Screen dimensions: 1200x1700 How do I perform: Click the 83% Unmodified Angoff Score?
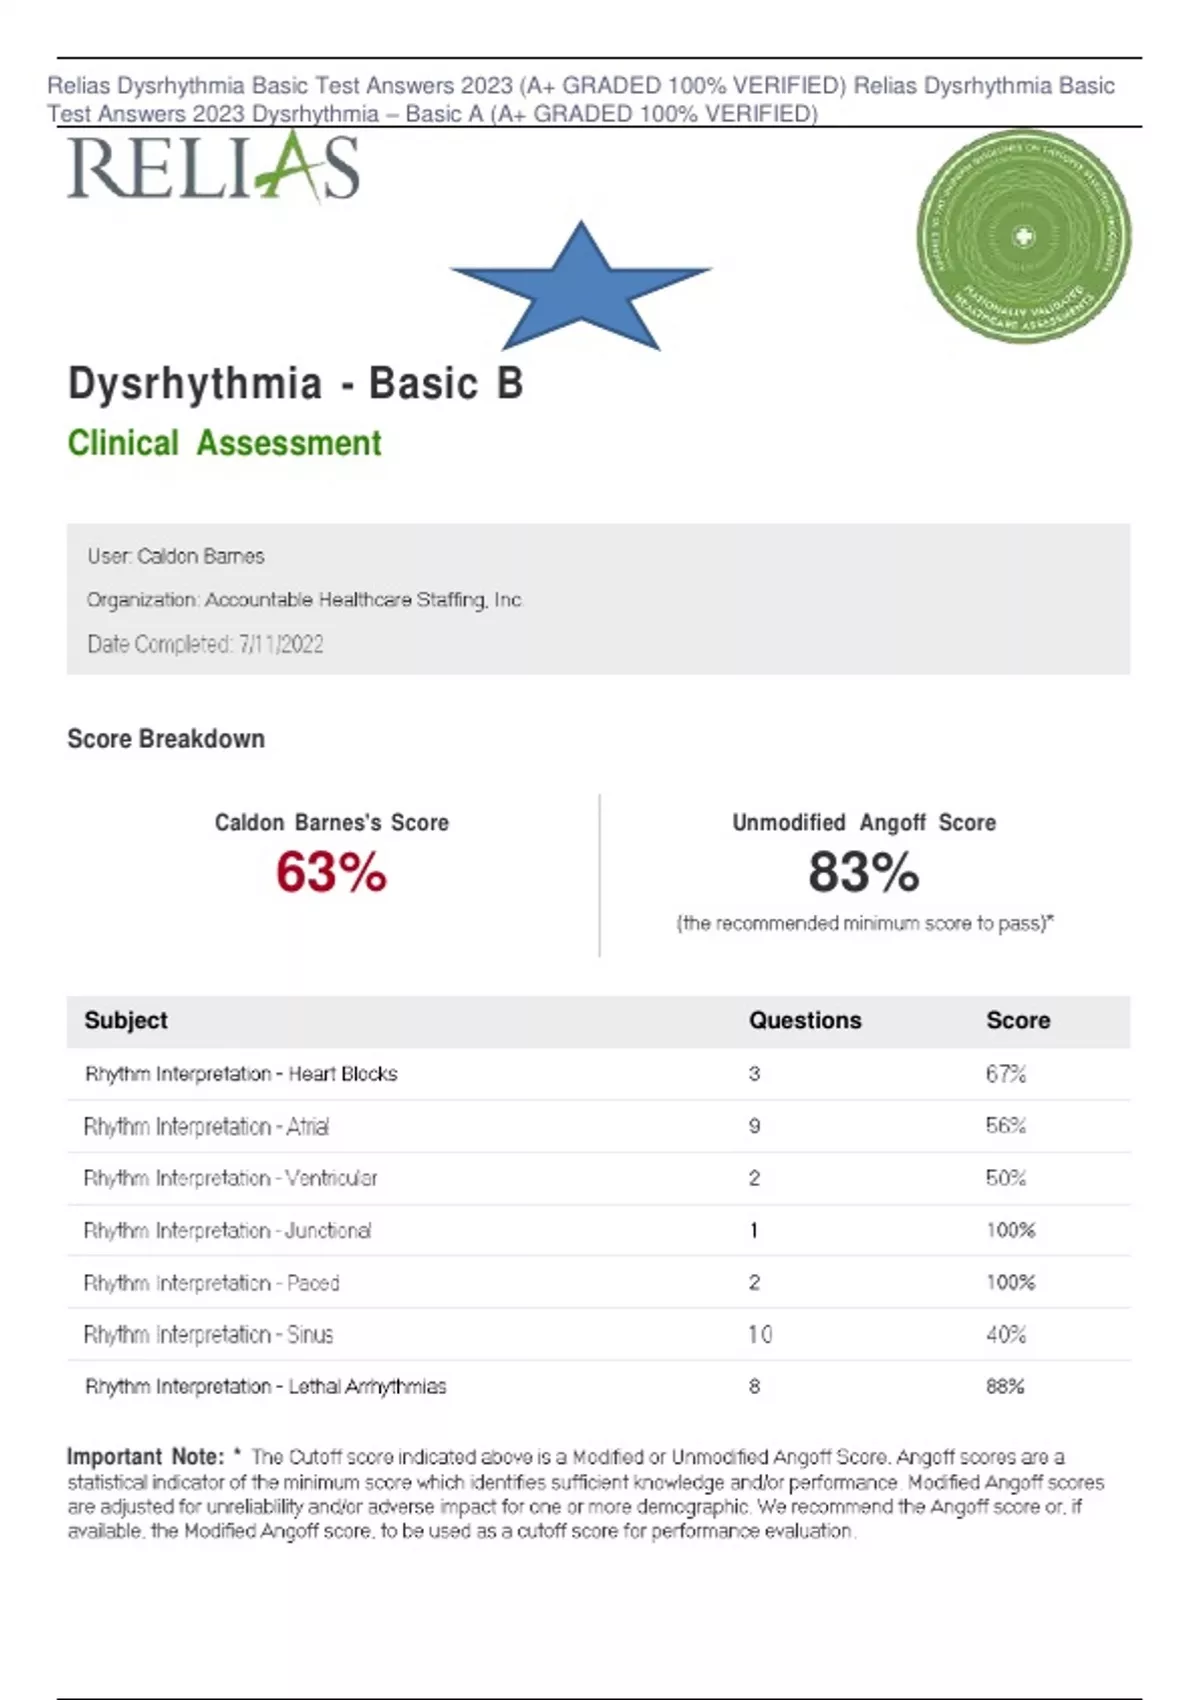tap(863, 872)
